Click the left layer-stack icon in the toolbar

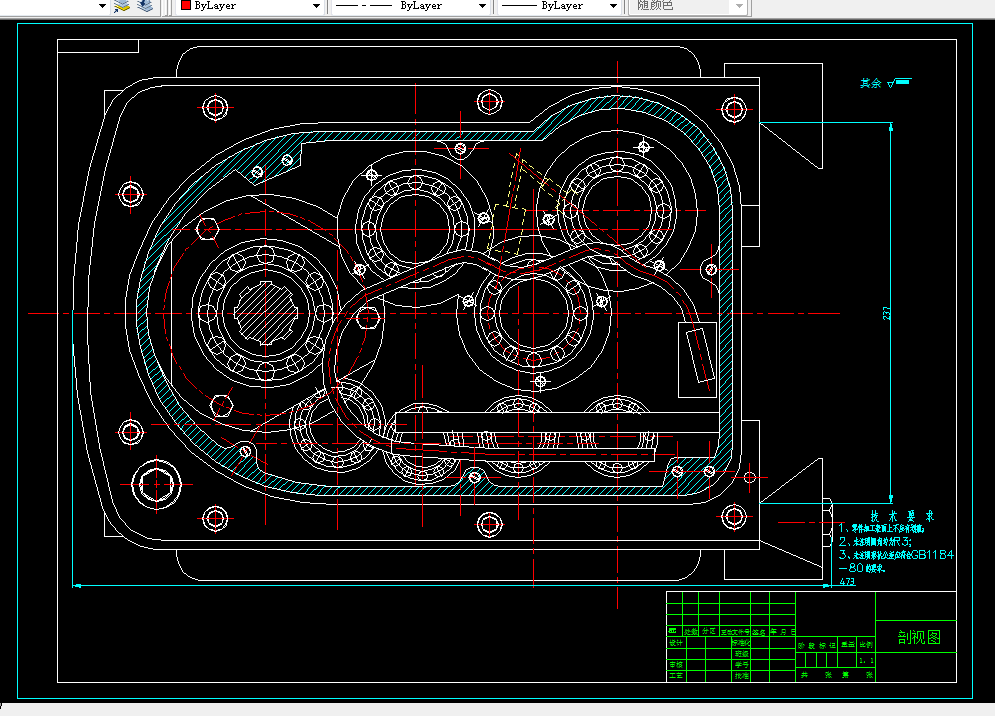122,6
